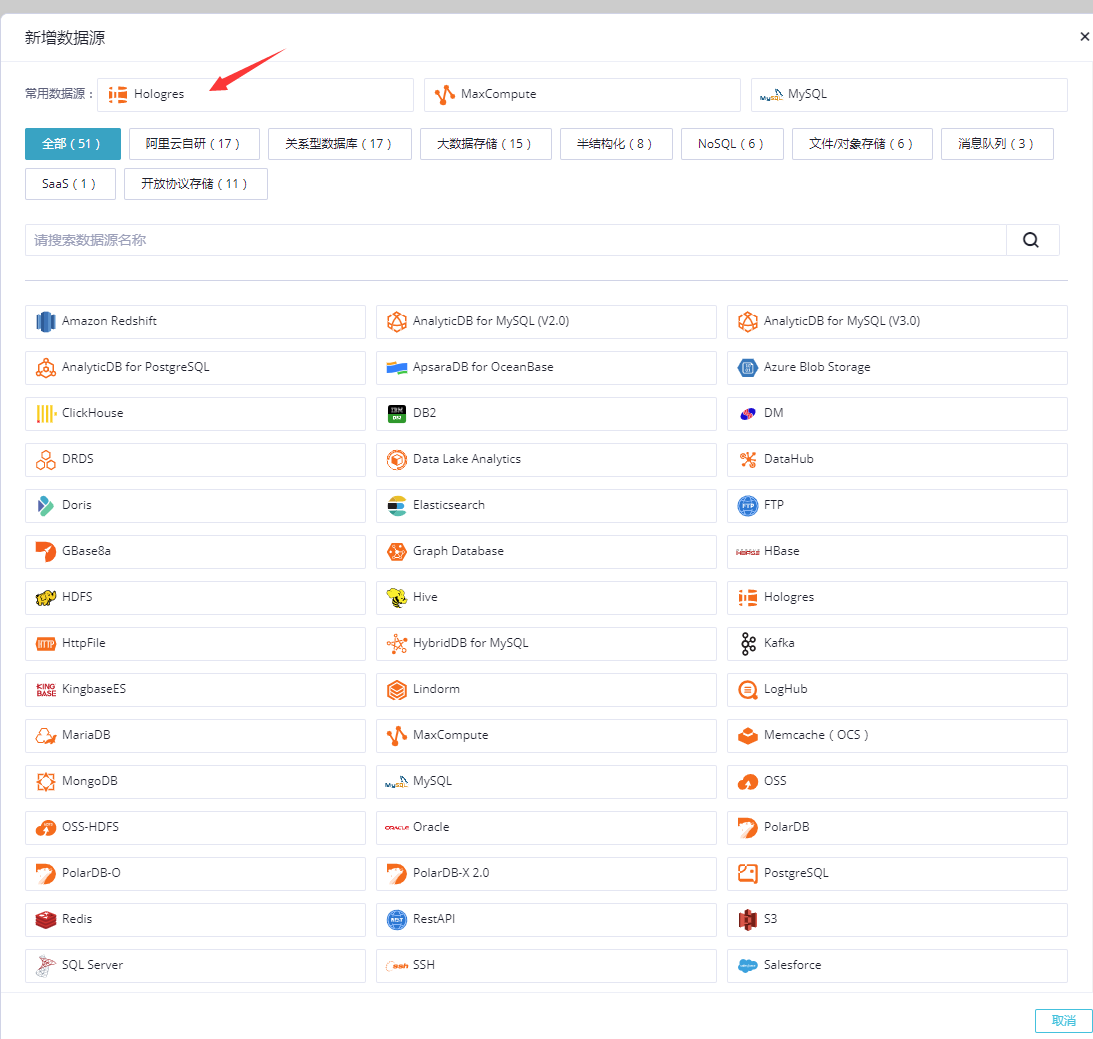This screenshot has width=1093, height=1039.
Task: Select the Oracle data source
Action: (546, 828)
